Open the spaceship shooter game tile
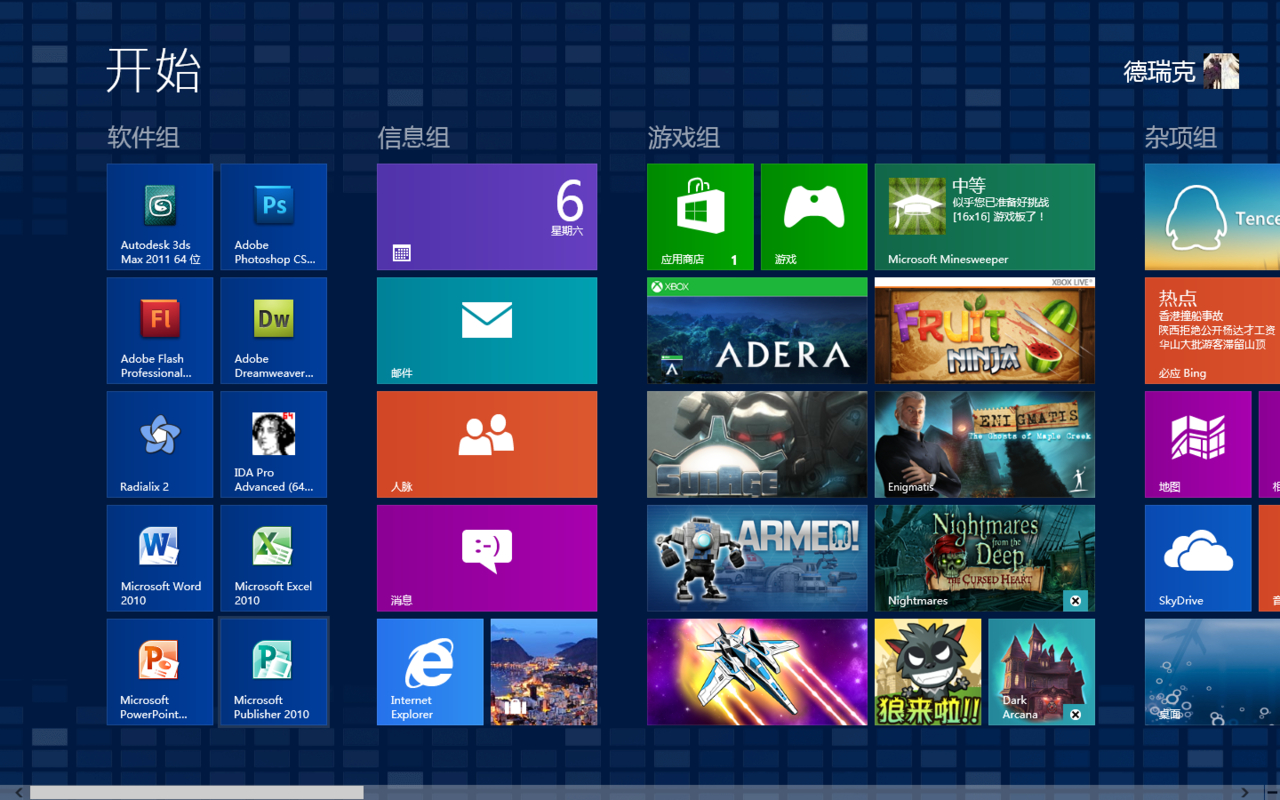Viewport: 1280px width, 800px height. tap(757, 672)
